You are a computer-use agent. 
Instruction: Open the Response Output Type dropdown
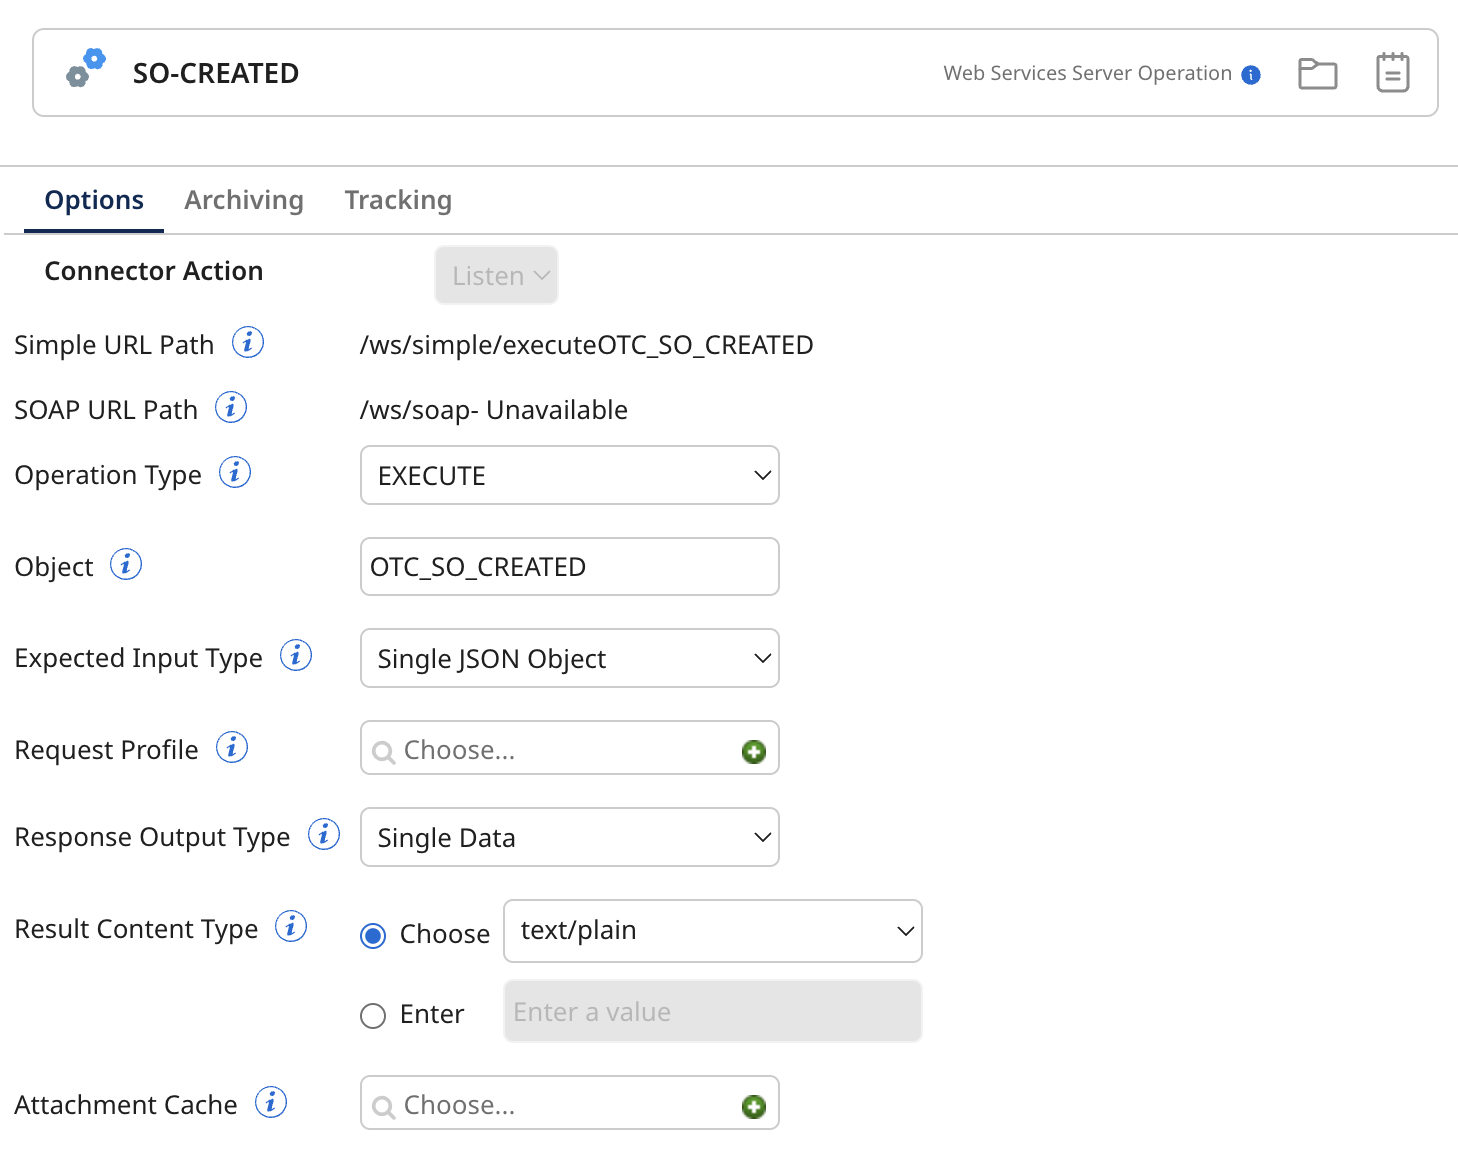point(569,837)
